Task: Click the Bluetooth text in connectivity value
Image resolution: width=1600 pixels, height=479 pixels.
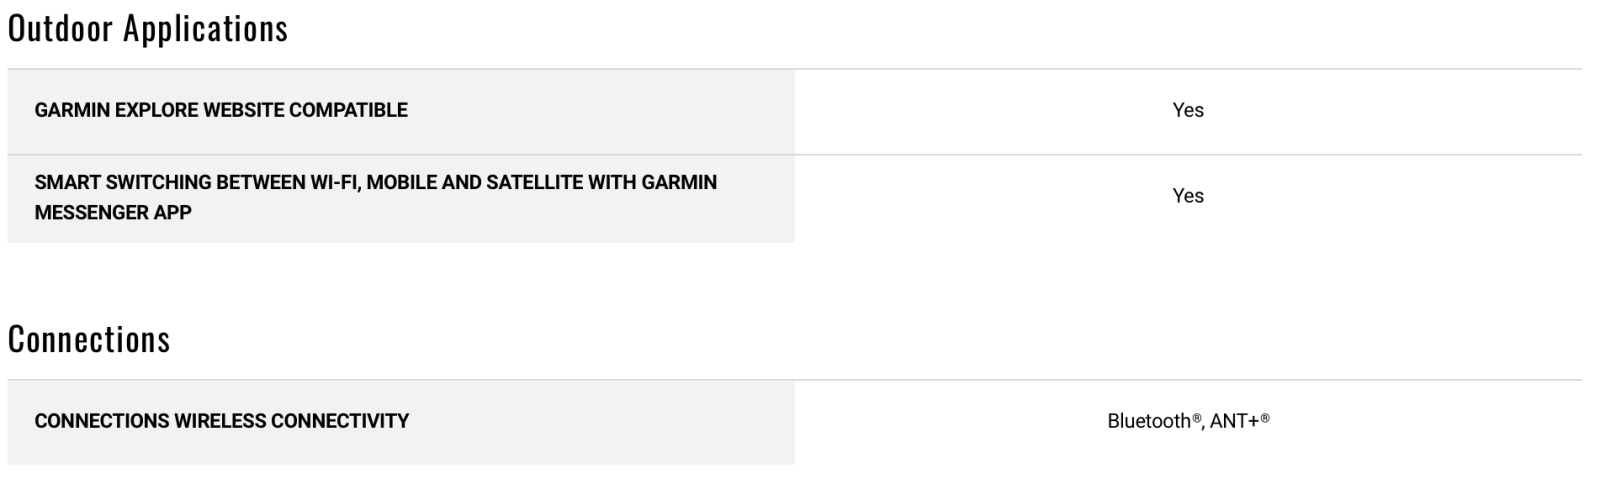Action: pos(1149,421)
